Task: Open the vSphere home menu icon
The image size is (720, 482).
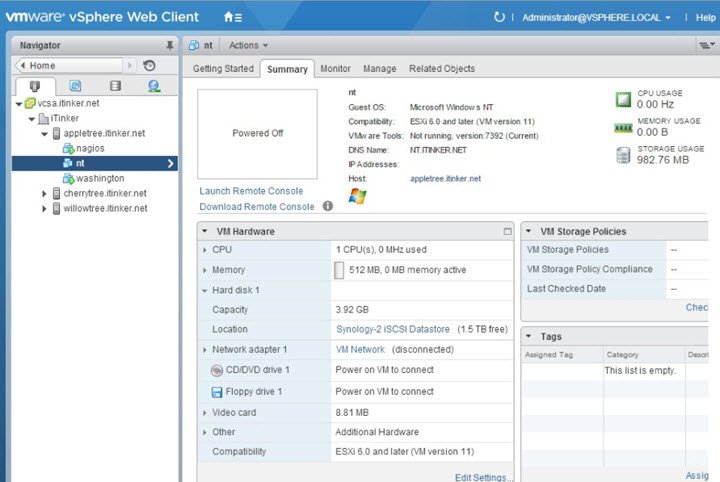Action: [x=232, y=17]
